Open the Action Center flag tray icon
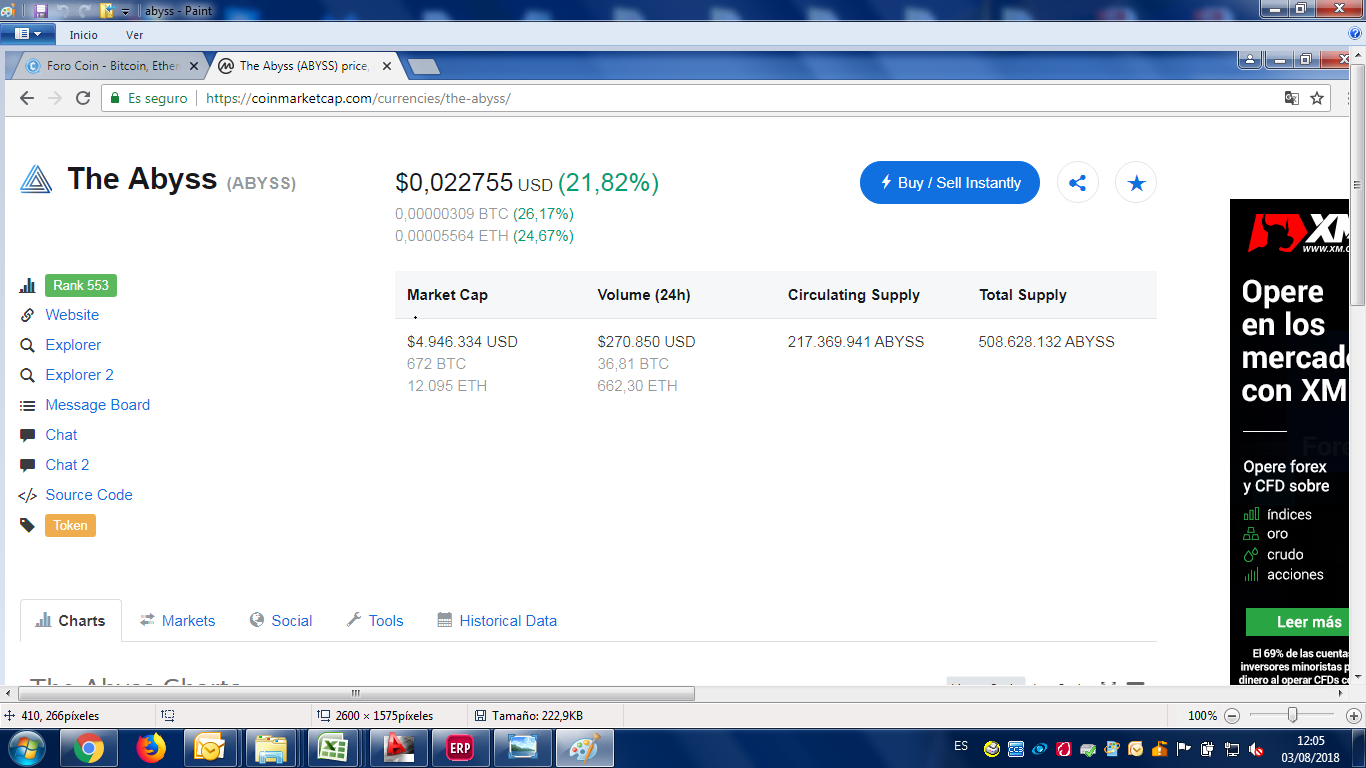Viewport: 1366px width, 768px height. click(1184, 748)
